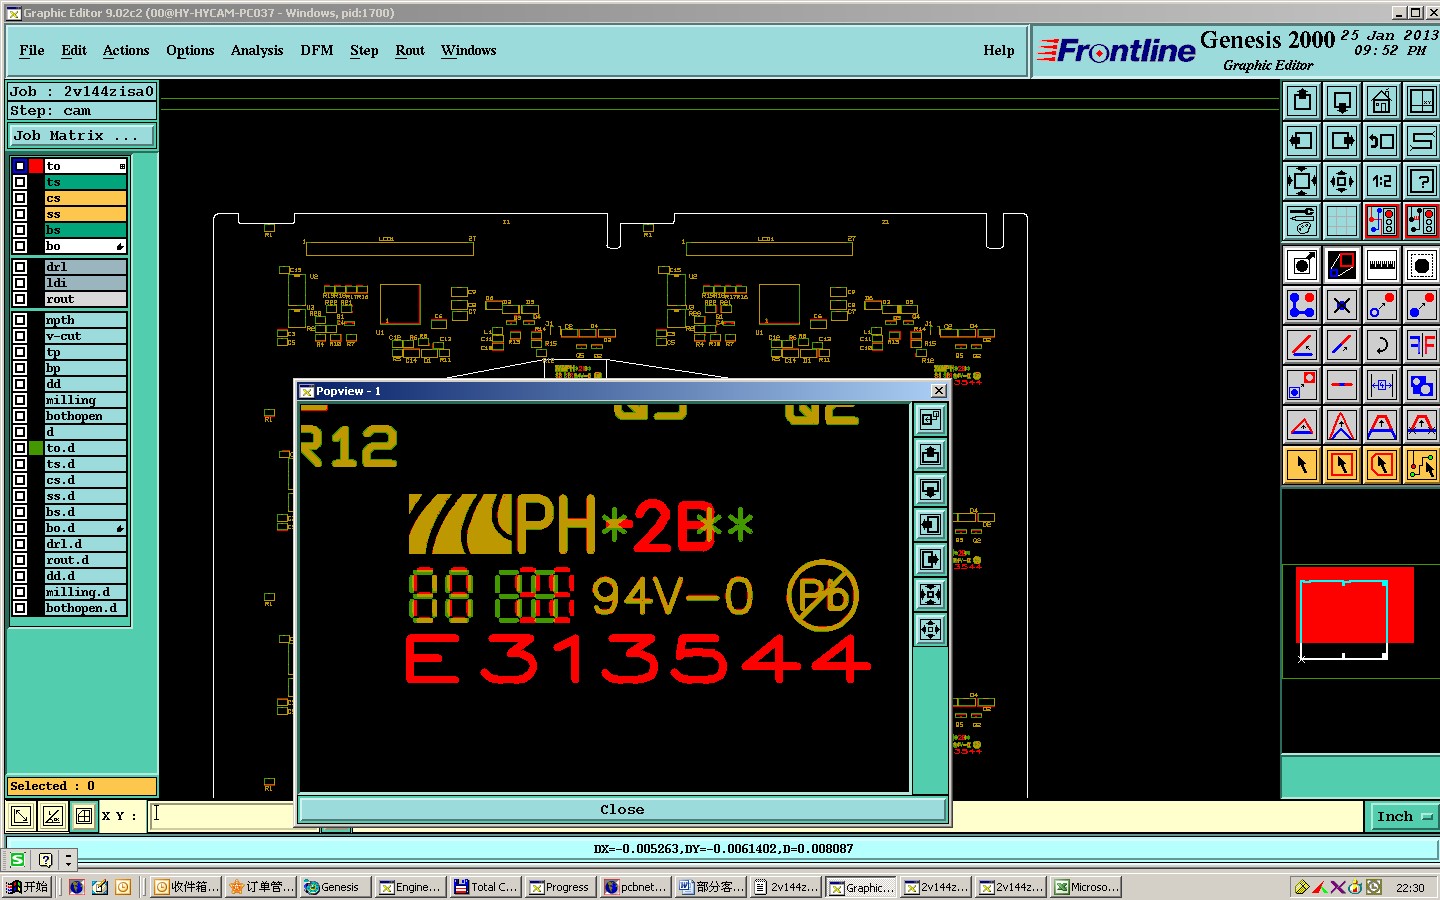Click the green color swatch of to.d layer
The height and width of the screenshot is (900, 1440).
(x=36, y=448)
